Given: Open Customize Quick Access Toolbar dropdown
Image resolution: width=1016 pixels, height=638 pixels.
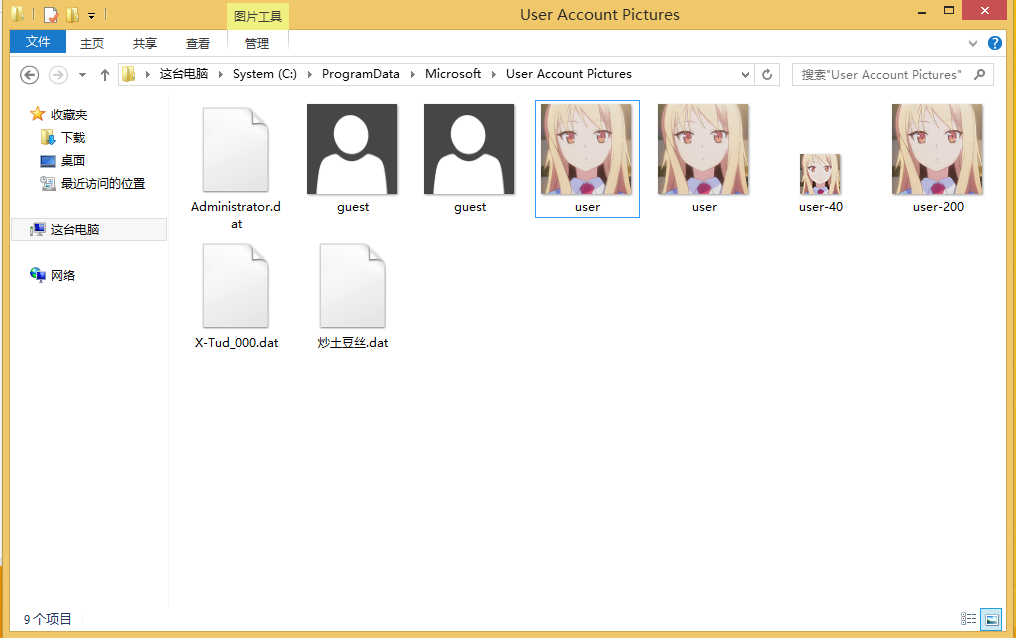Looking at the screenshot, I should [x=91, y=15].
